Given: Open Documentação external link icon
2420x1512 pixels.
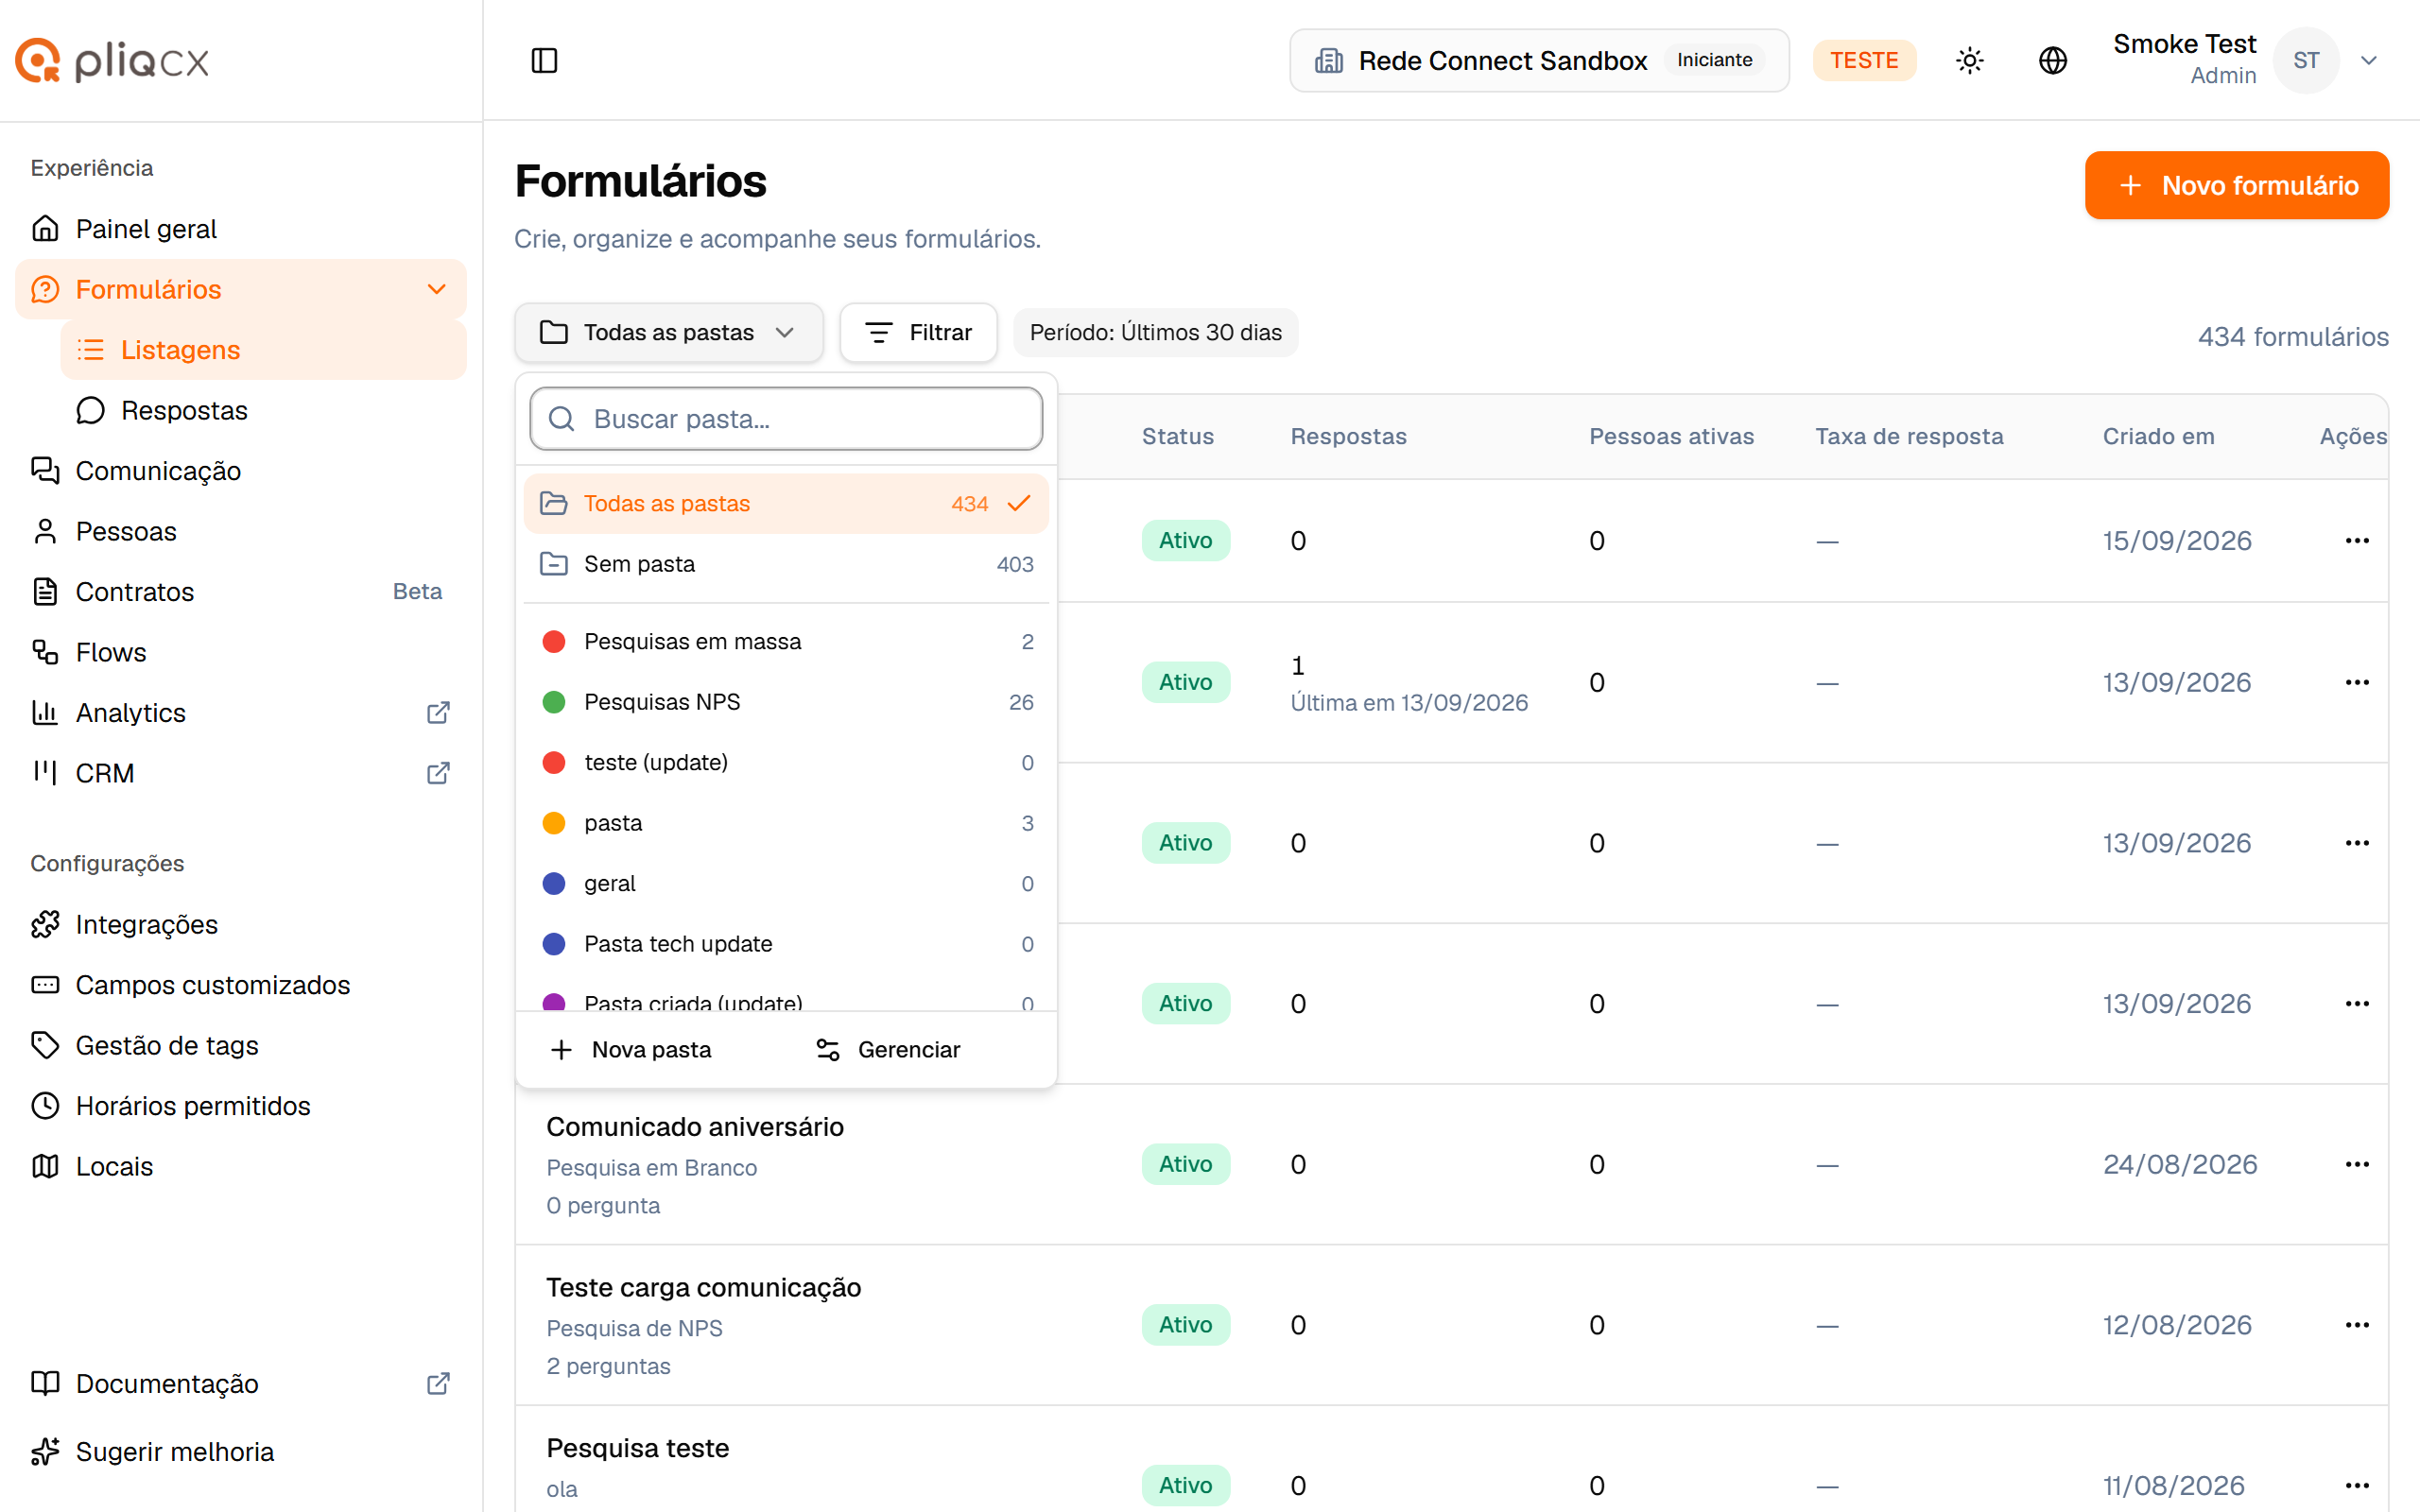Looking at the screenshot, I should click(438, 1383).
